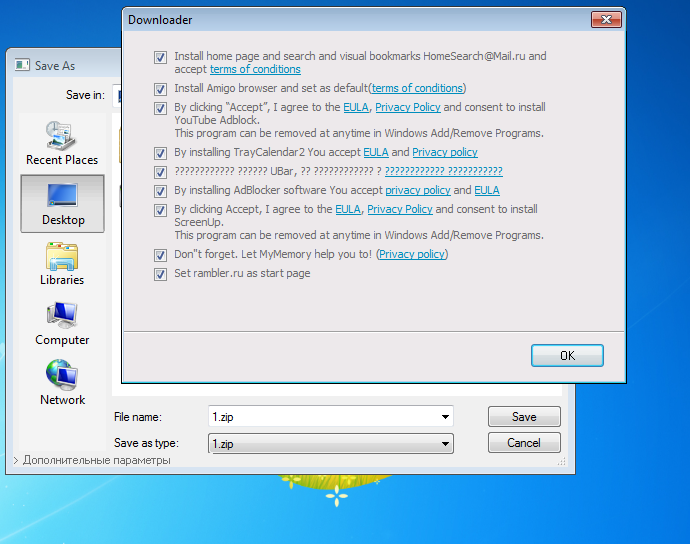Click Cancel in Save As dialog
Screen dimensions: 690x544
pos(524,442)
